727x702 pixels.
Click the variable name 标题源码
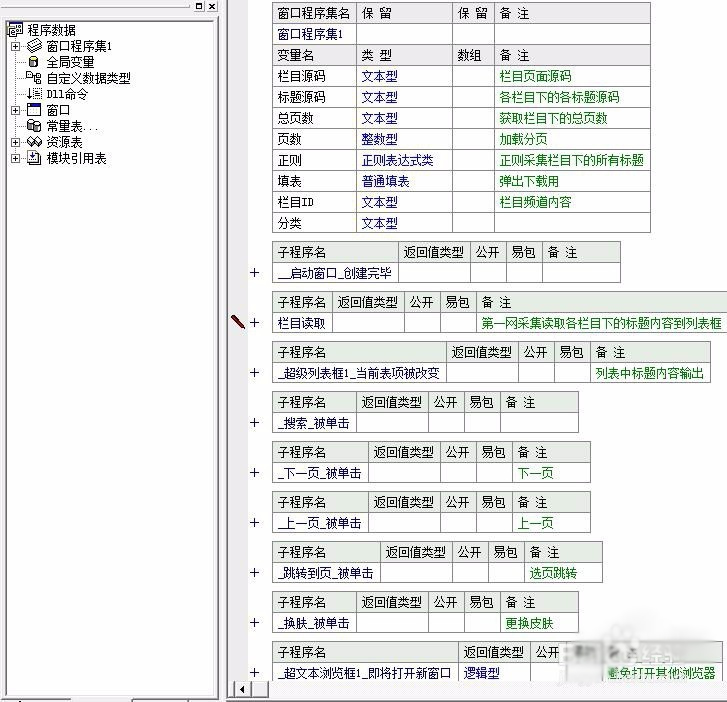point(301,97)
